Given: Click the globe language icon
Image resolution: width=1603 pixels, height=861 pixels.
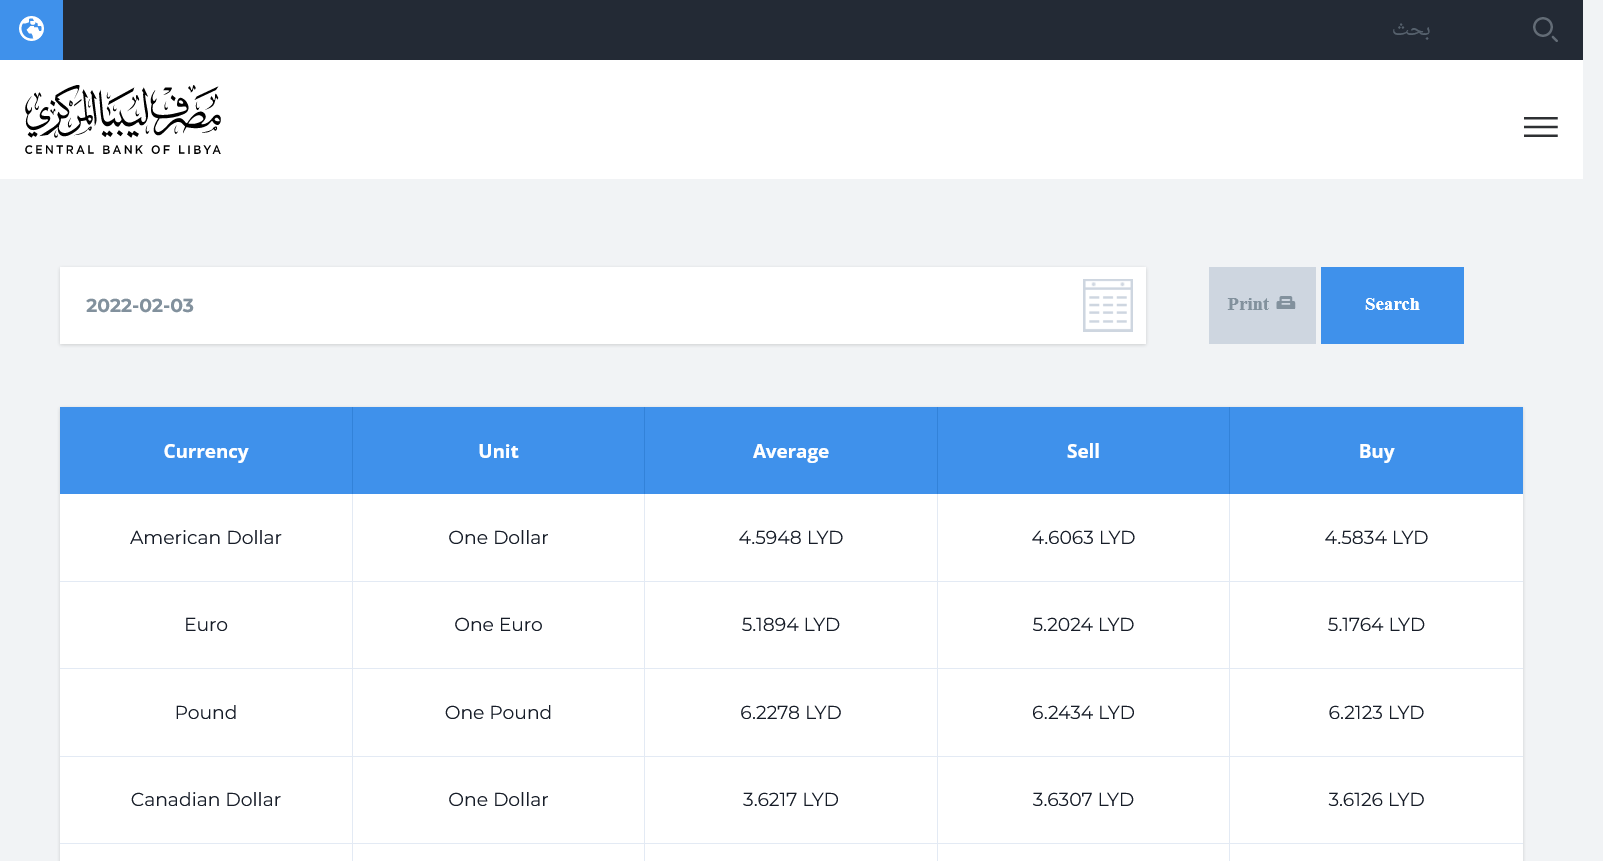Looking at the screenshot, I should [31, 29].
